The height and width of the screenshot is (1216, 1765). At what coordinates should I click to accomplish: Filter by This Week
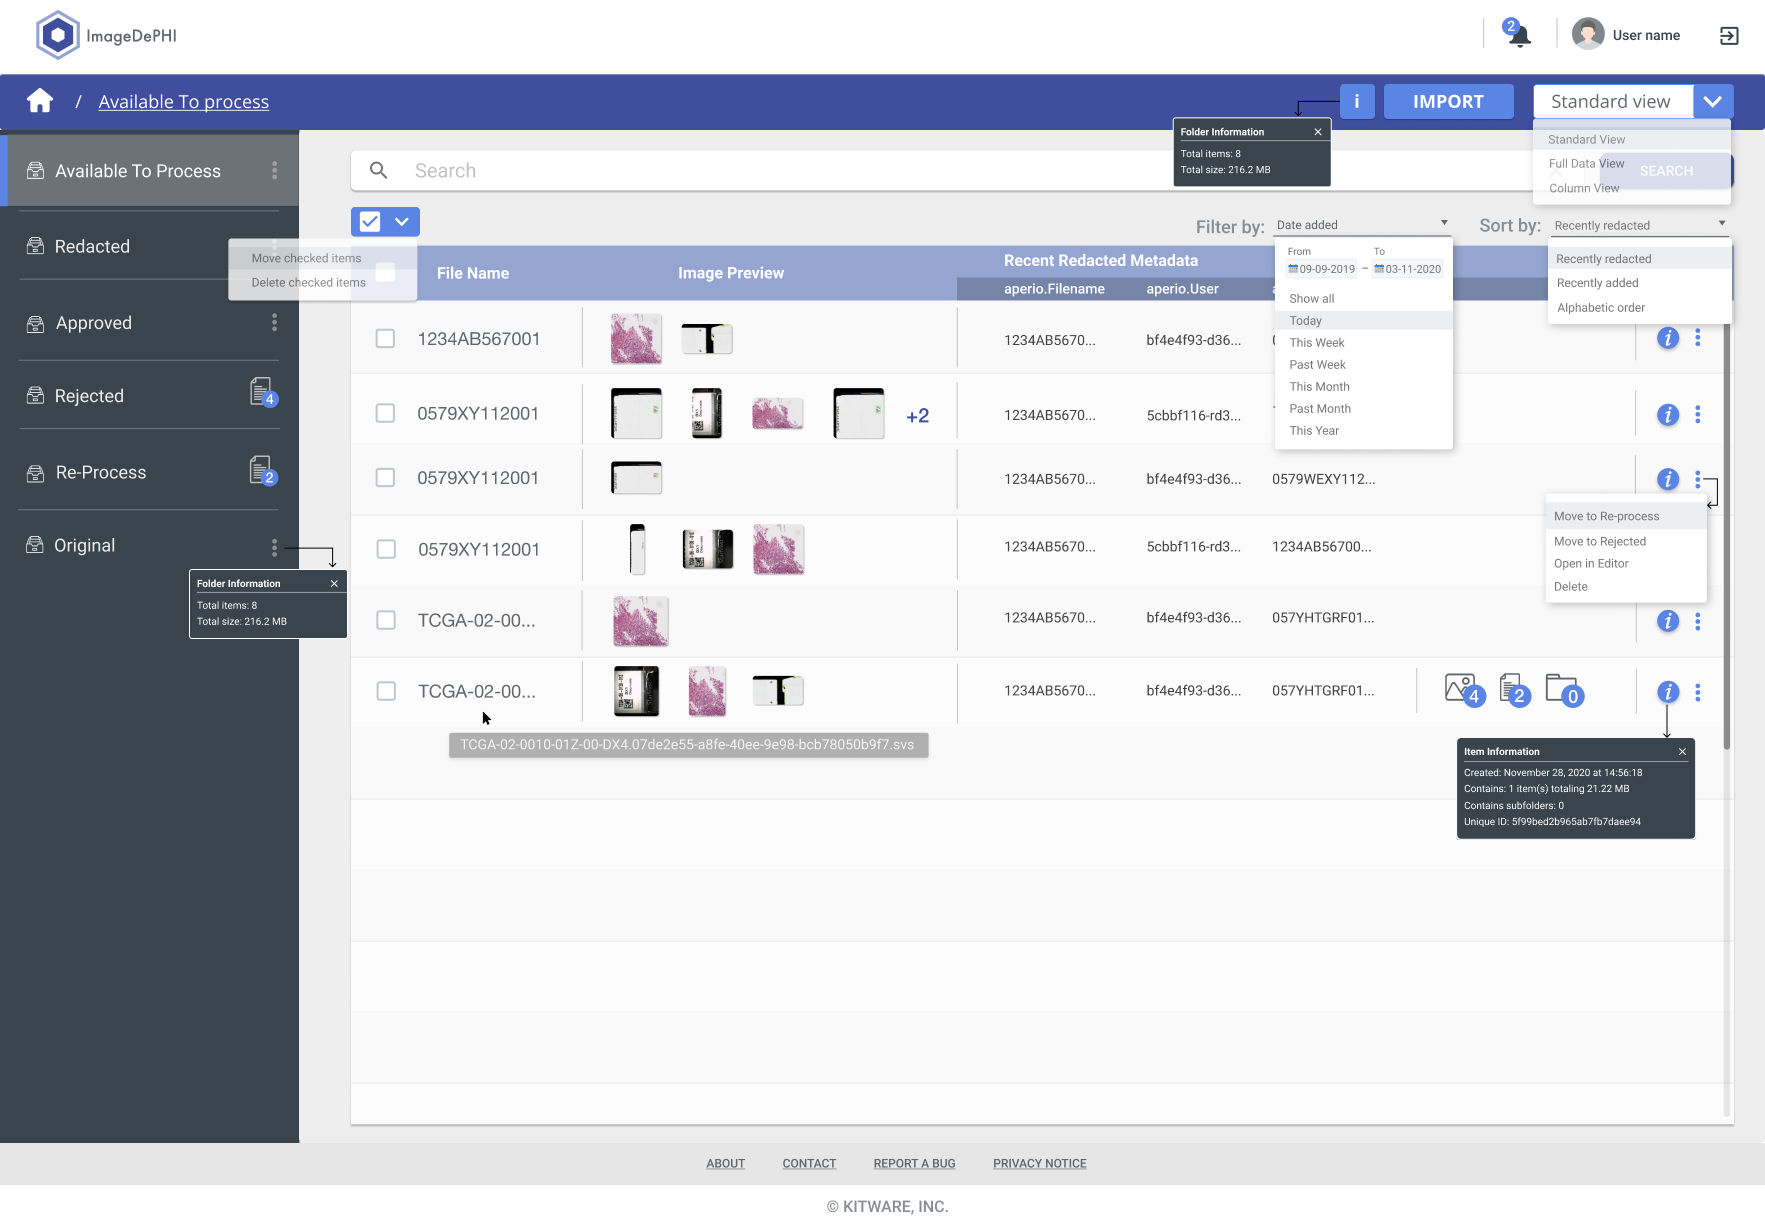coord(1316,342)
